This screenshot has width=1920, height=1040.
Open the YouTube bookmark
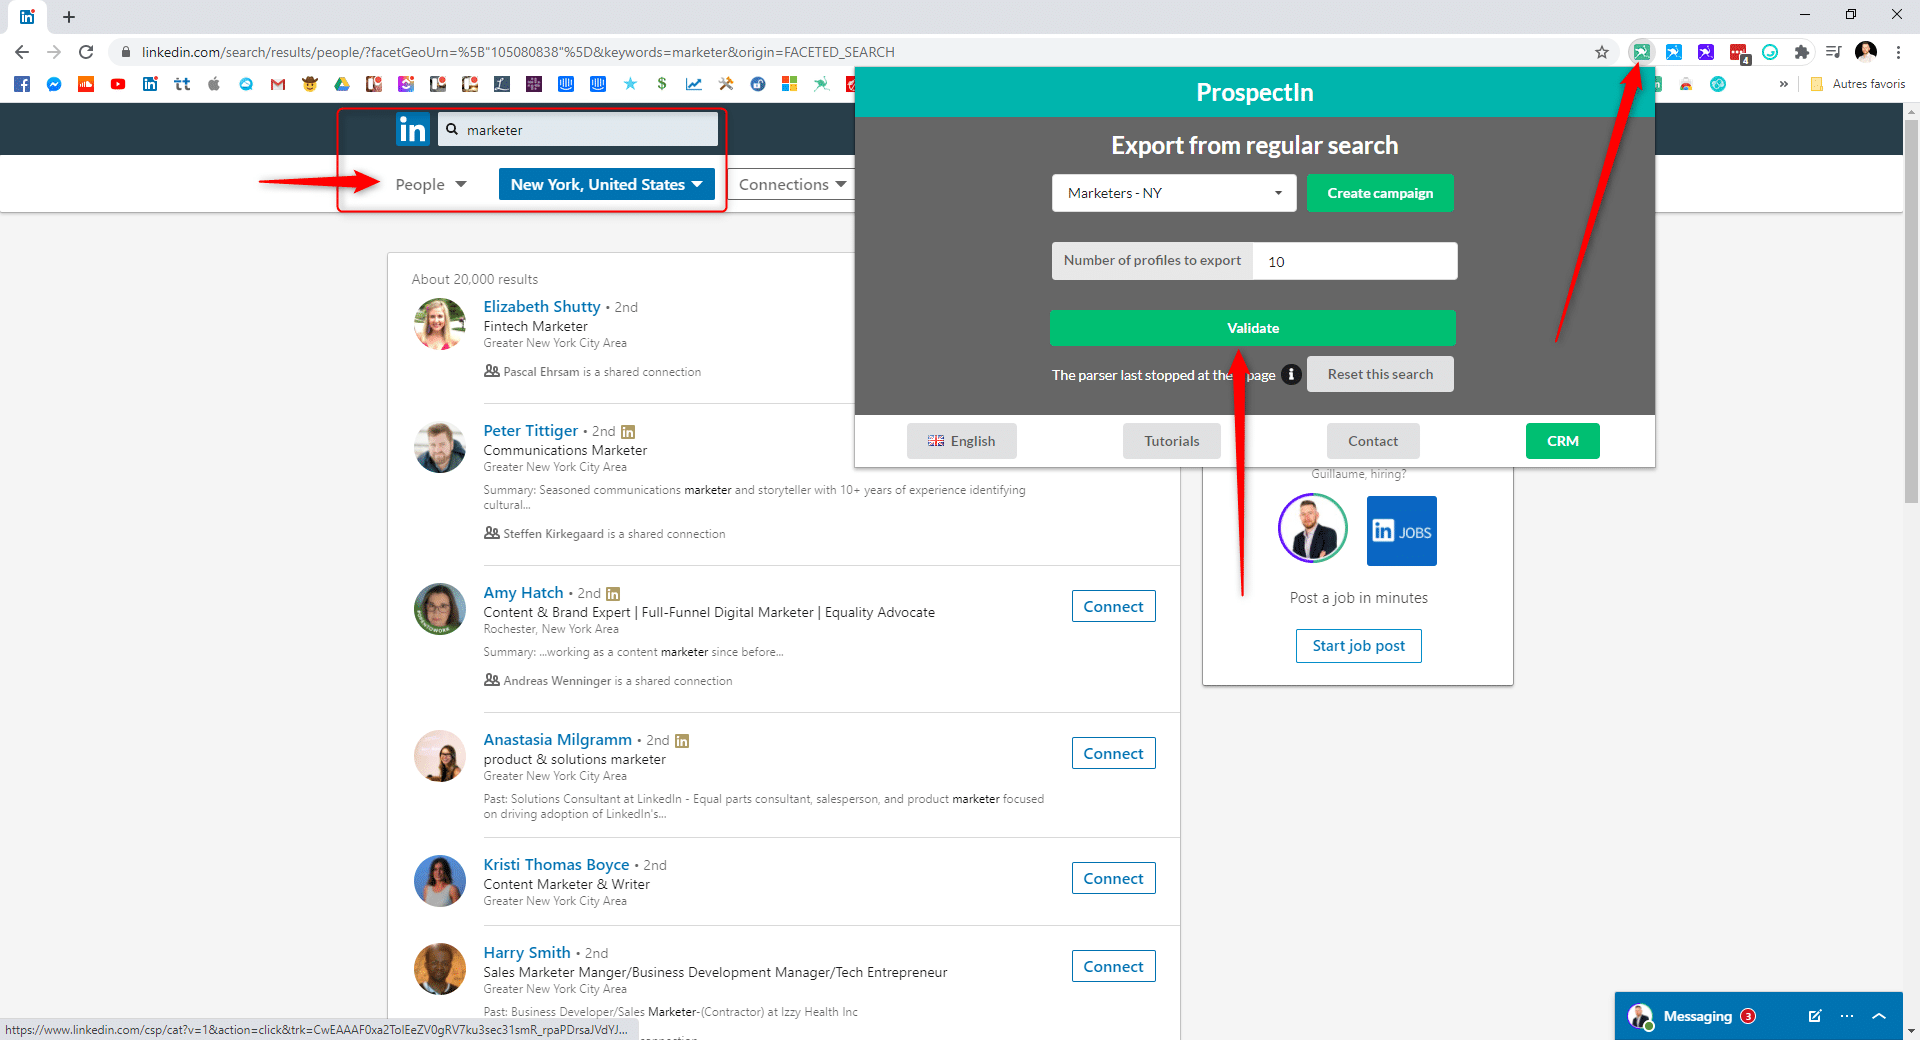click(x=118, y=84)
